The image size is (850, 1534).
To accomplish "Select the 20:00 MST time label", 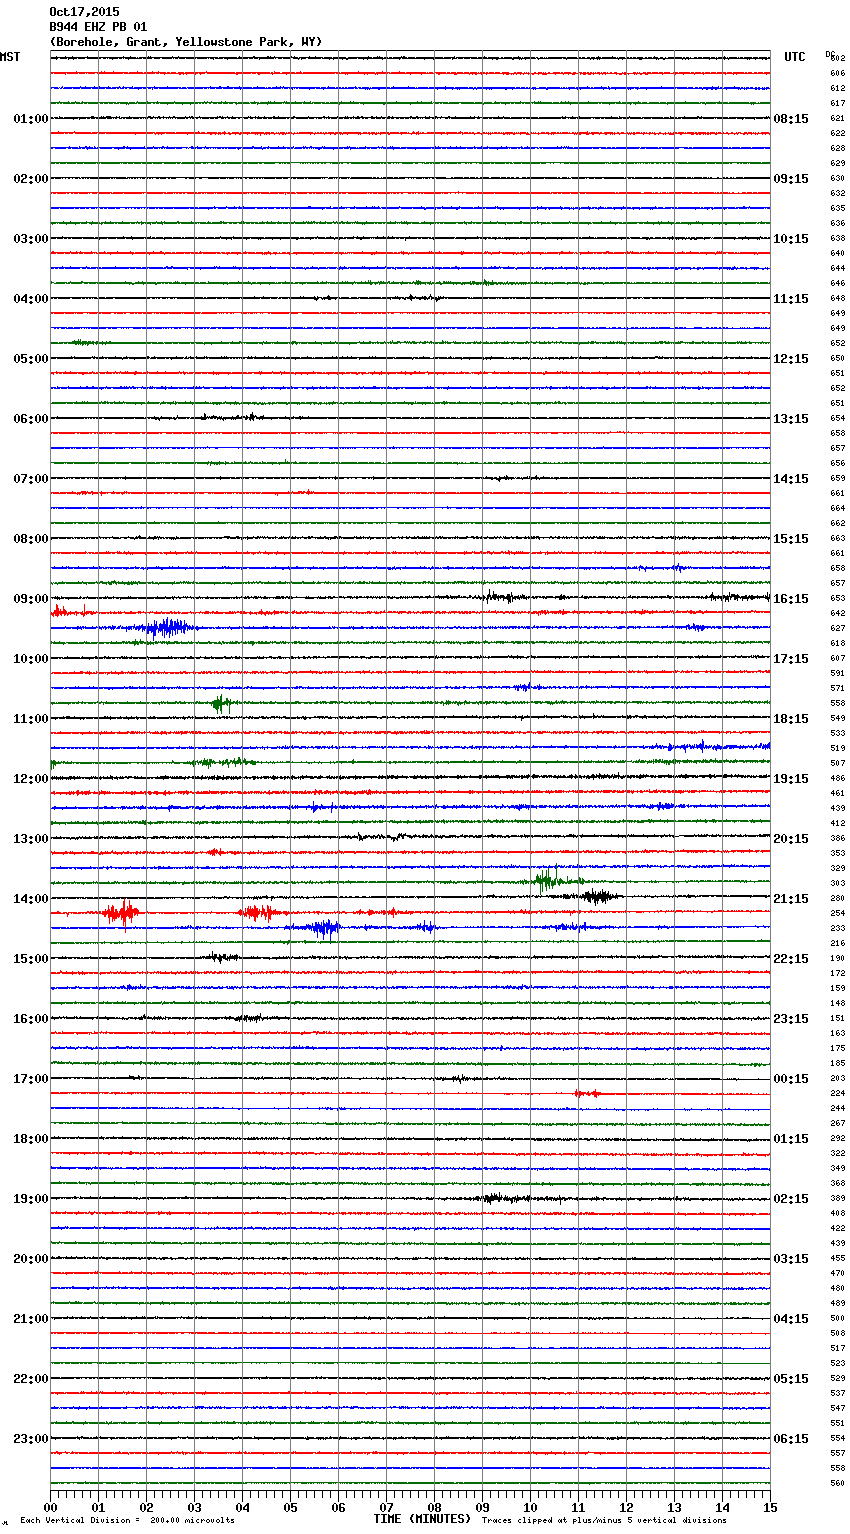I will [31, 1259].
